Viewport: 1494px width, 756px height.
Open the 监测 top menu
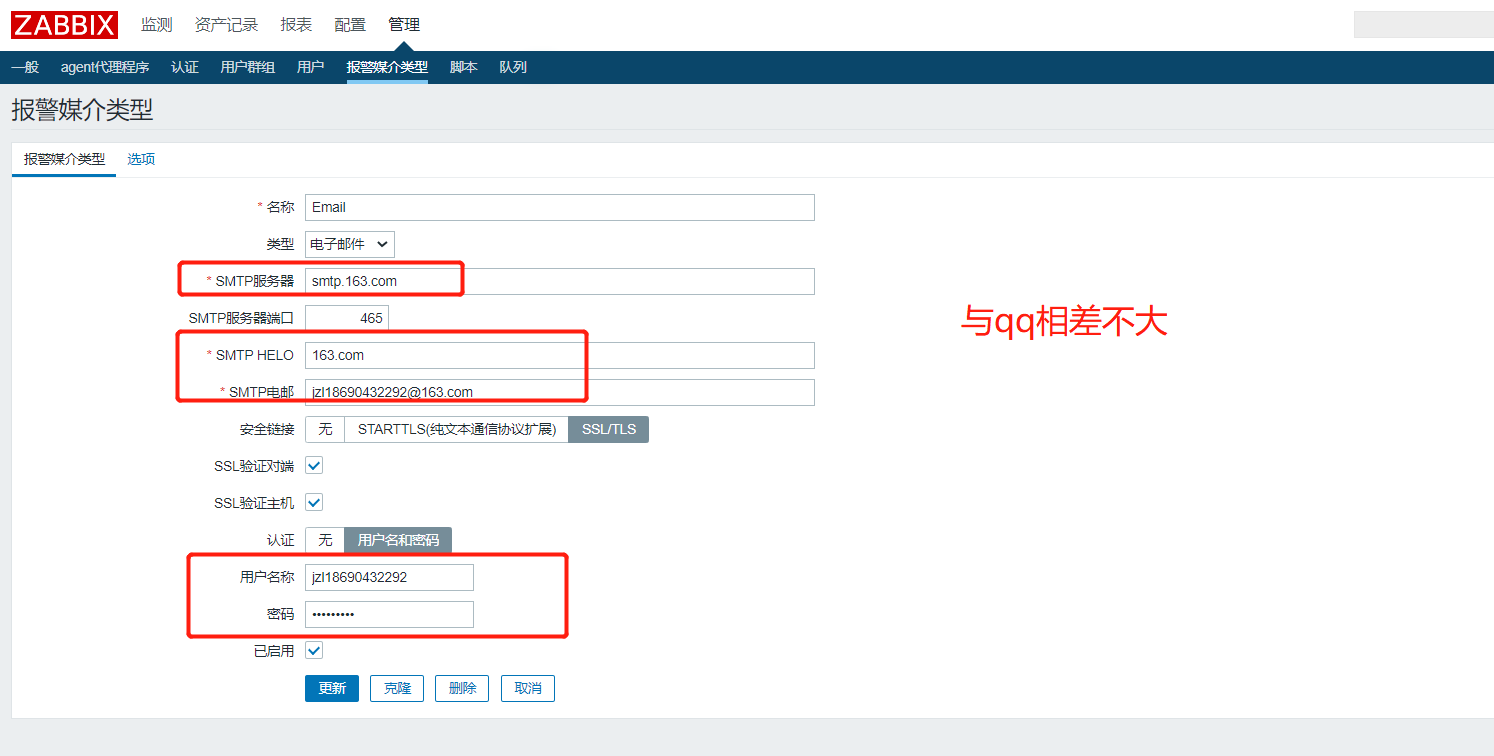(156, 25)
